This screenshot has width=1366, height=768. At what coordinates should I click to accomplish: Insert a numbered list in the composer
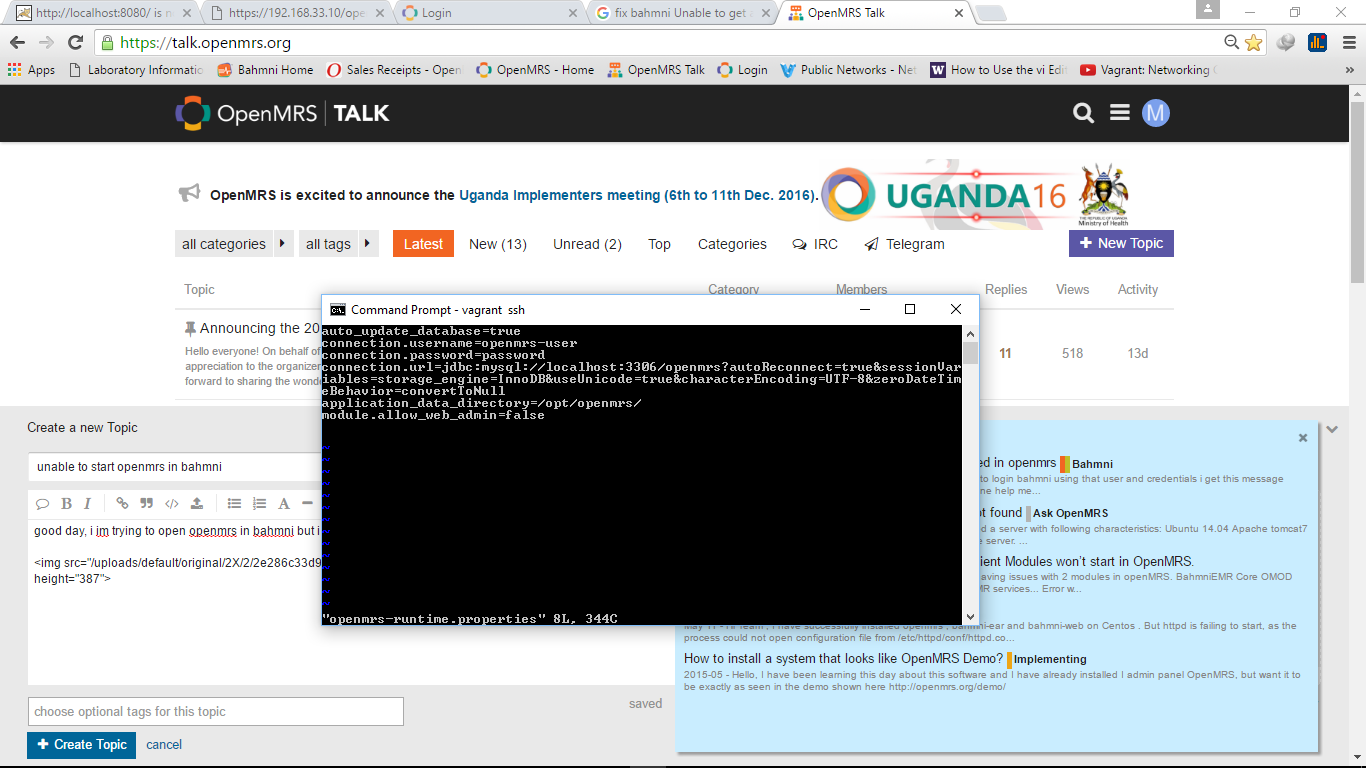259,503
